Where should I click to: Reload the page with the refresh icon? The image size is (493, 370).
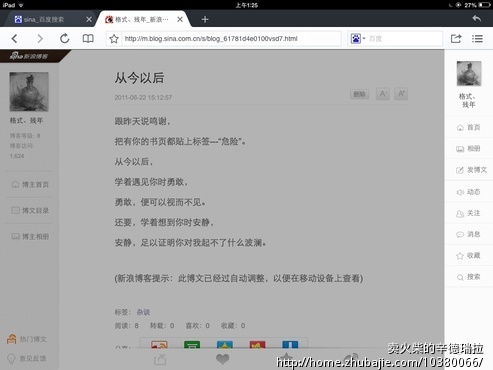click(64, 38)
